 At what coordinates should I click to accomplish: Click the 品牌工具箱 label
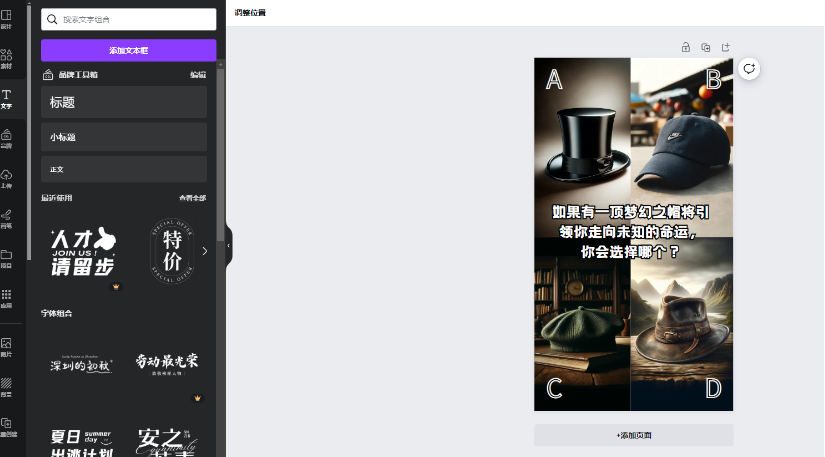coord(78,75)
